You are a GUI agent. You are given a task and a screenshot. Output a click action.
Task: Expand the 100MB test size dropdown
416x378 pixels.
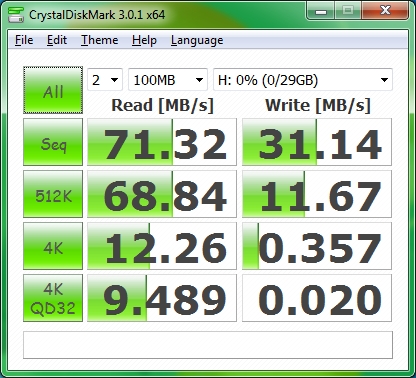tap(168, 80)
